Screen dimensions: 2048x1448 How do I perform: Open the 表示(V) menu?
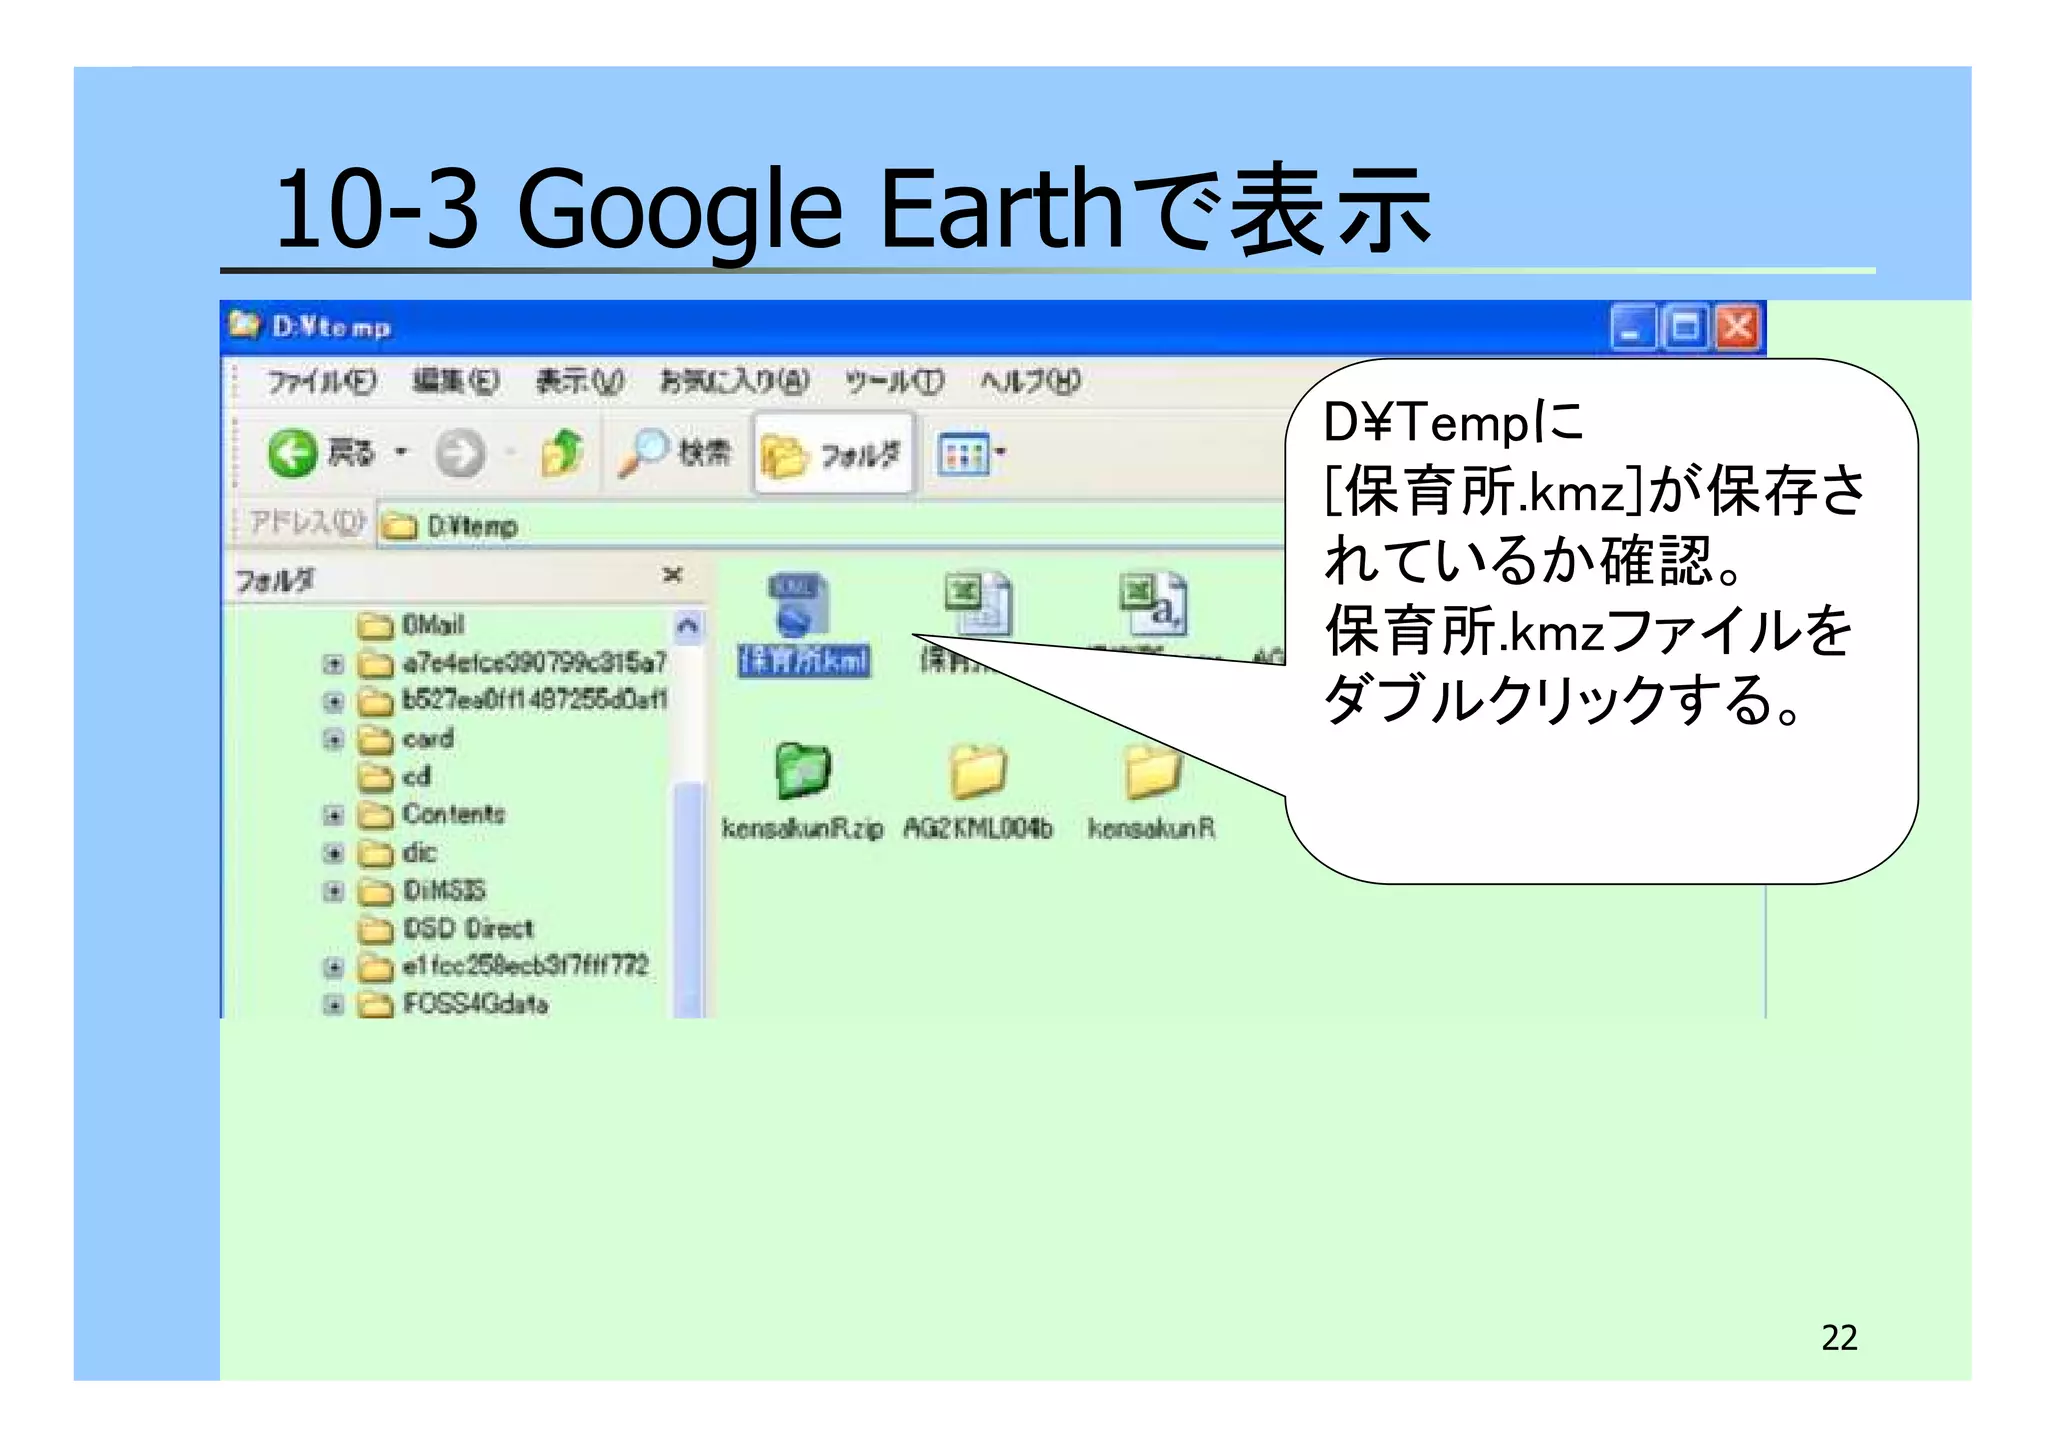(x=579, y=381)
